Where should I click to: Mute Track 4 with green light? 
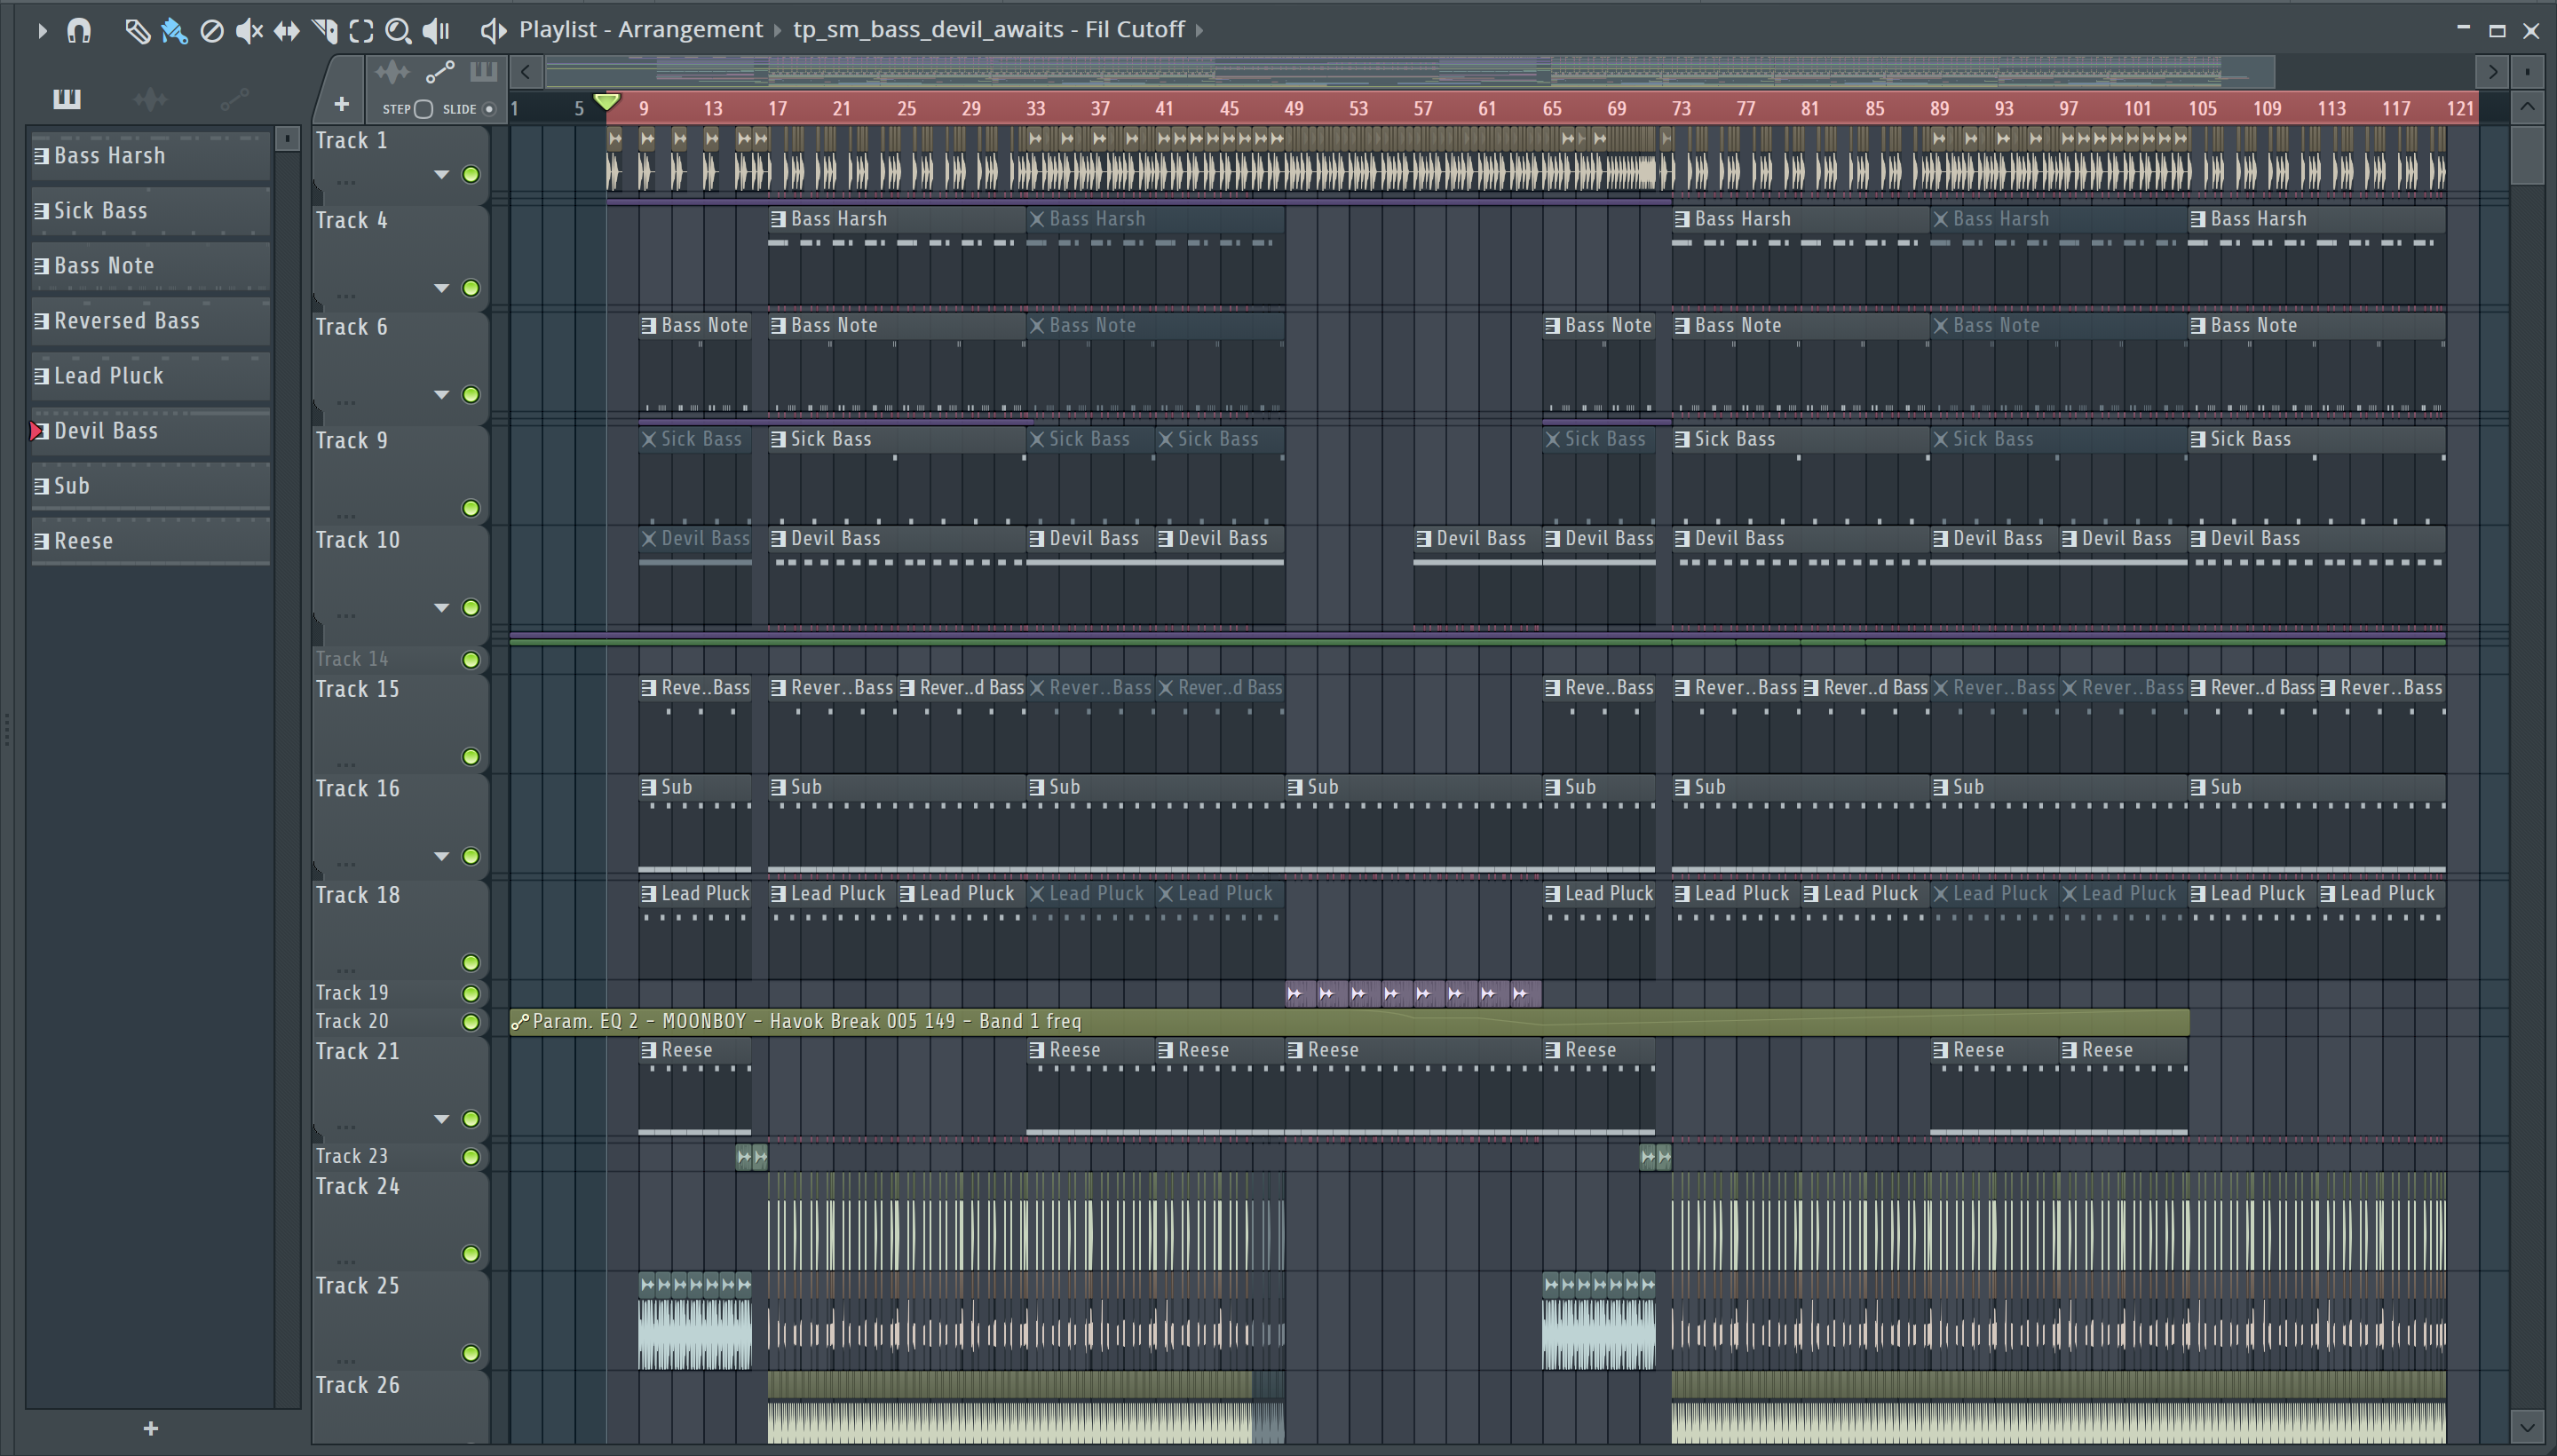pyautogui.click(x=471, y=289)
